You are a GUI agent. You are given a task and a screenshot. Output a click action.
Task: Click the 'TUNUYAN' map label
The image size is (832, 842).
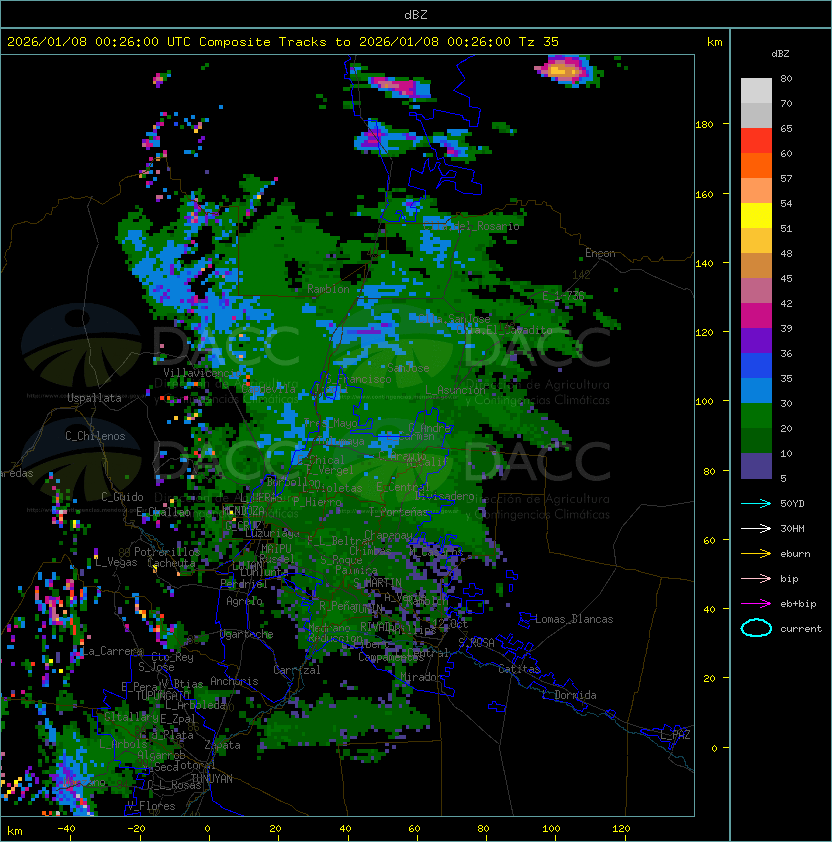point(212,779)
